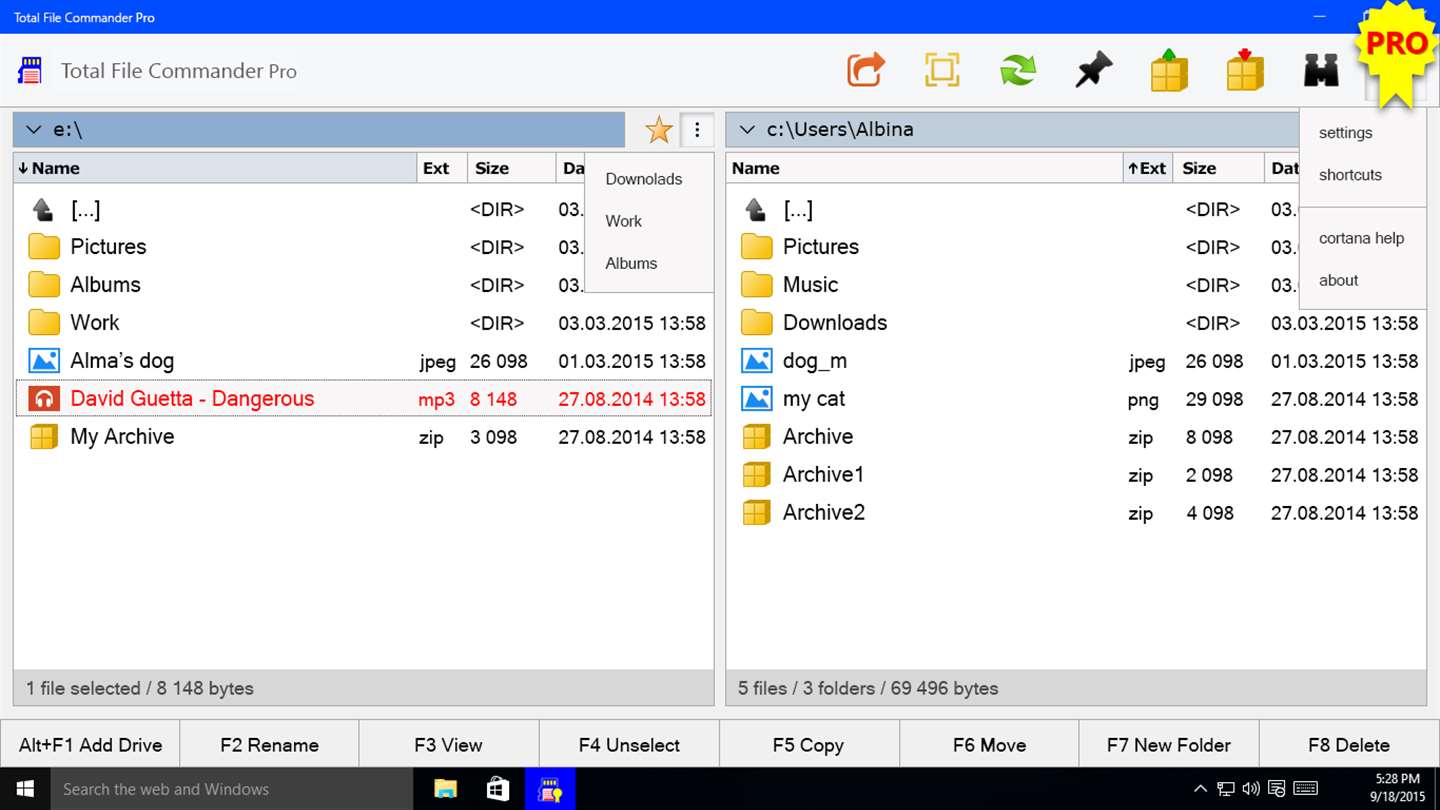Expand the e:\ path dropdown chevron

[x=33, y=130]
